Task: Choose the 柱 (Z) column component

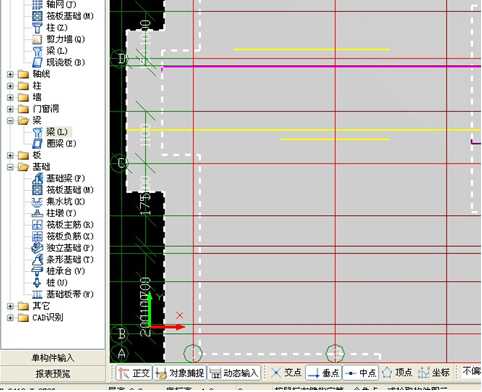Action: tap(50, 28)
